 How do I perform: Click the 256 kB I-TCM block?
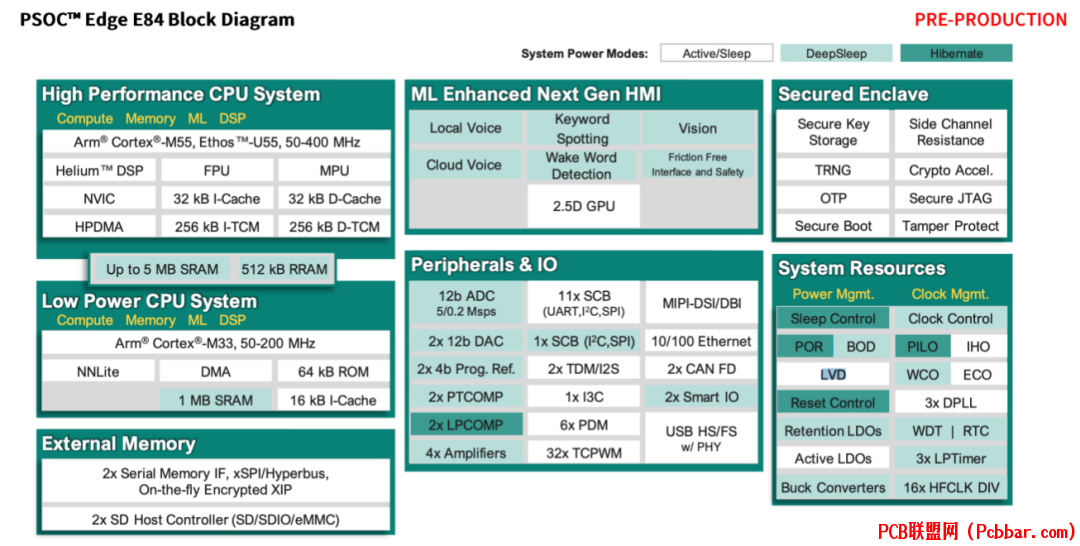(216, 227)
